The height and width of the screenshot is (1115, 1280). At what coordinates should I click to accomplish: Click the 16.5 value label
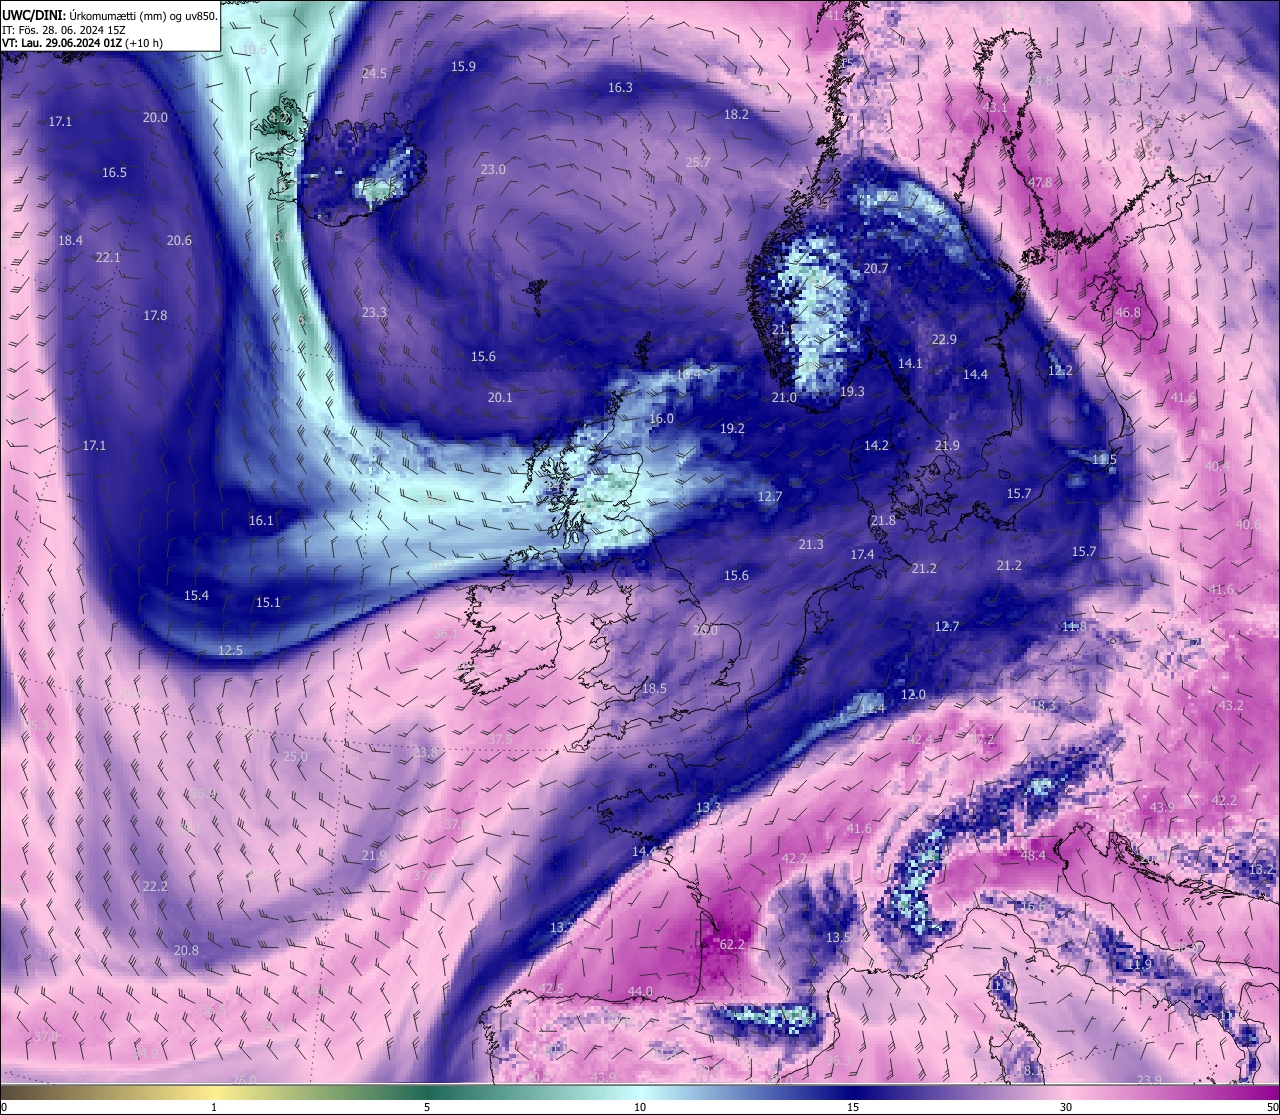pyautogui.click(x=114, y=172)
